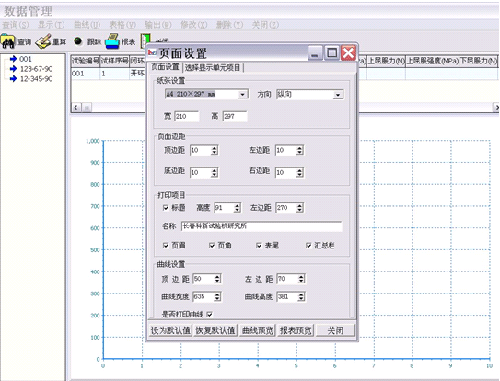Open the 输出(W) menu

pyautogui.click(x=158, y=25)
